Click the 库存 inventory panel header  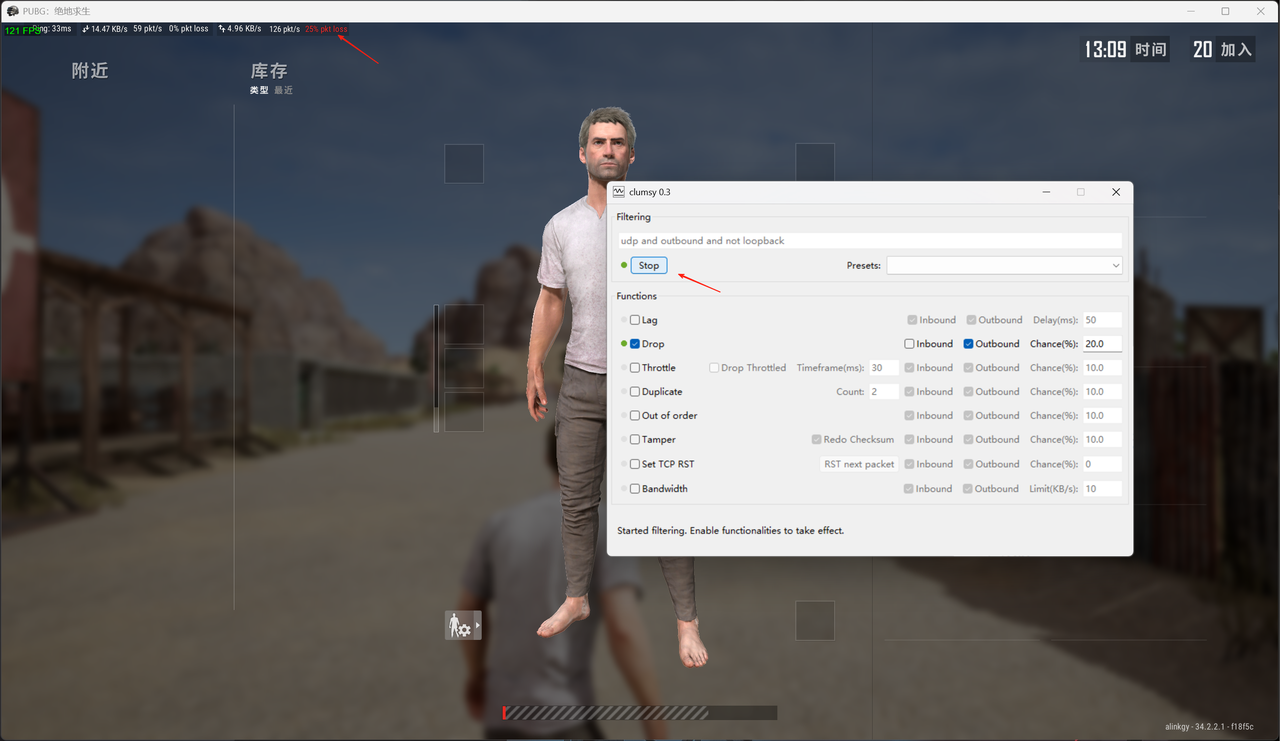(269, 71)
